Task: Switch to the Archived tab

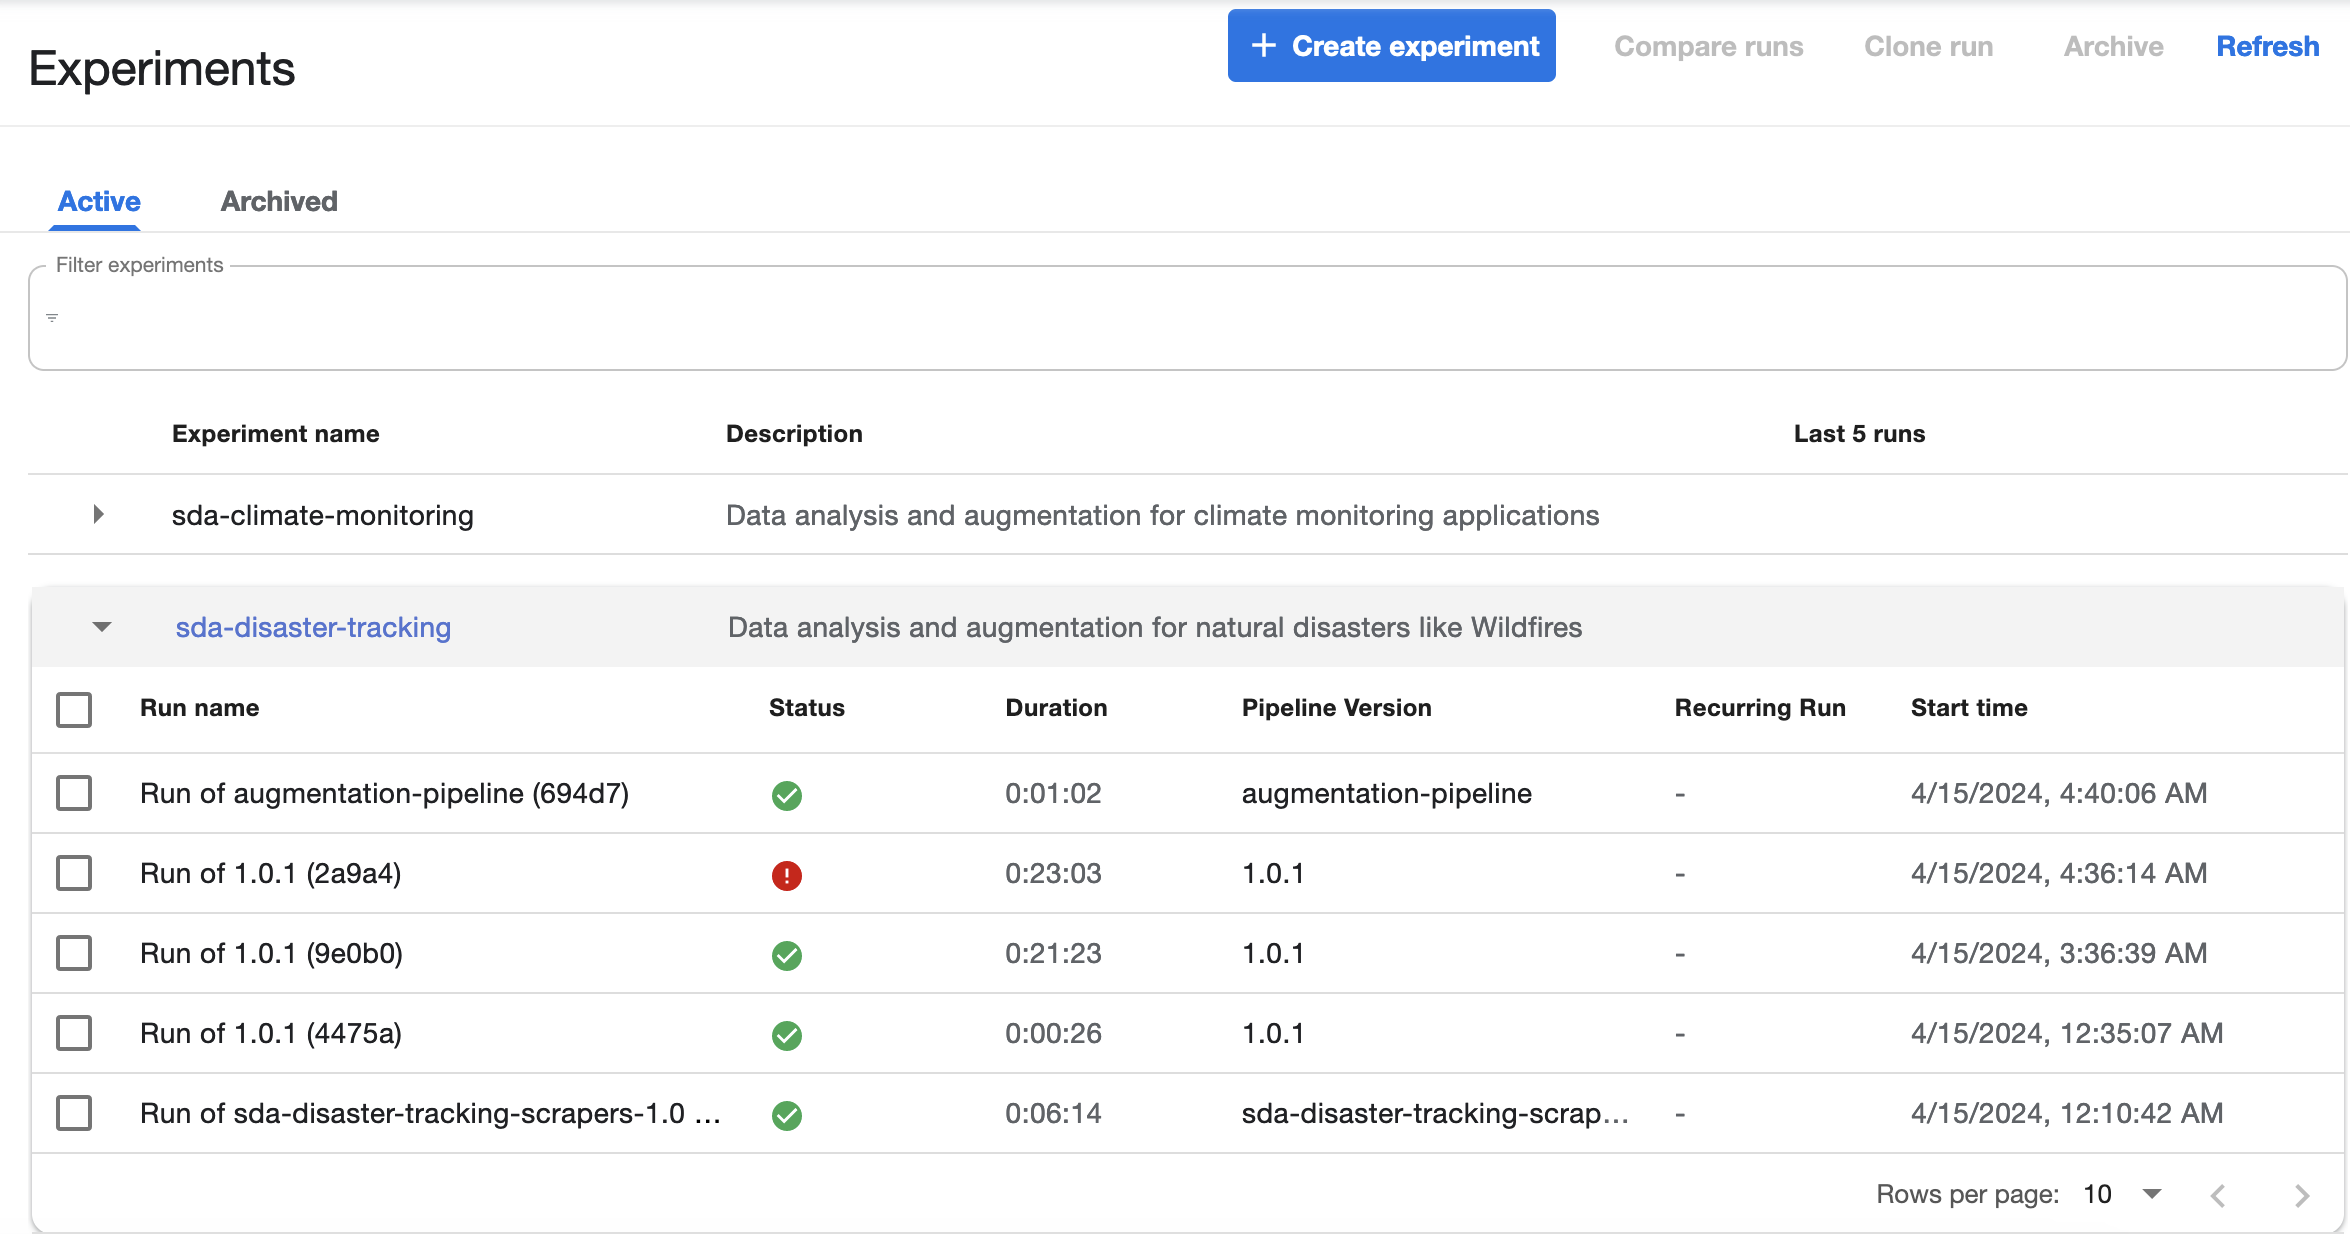Action: click(x=279, y=201)
